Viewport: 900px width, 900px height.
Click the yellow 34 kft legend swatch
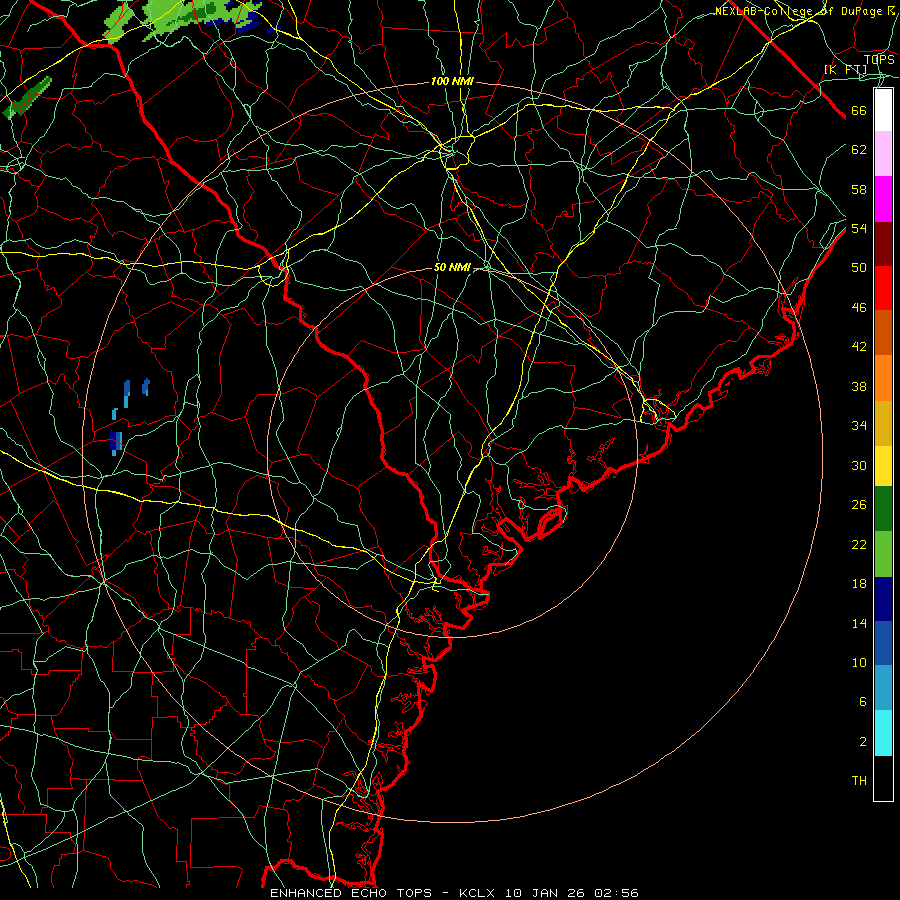click(x=883, y=465)
